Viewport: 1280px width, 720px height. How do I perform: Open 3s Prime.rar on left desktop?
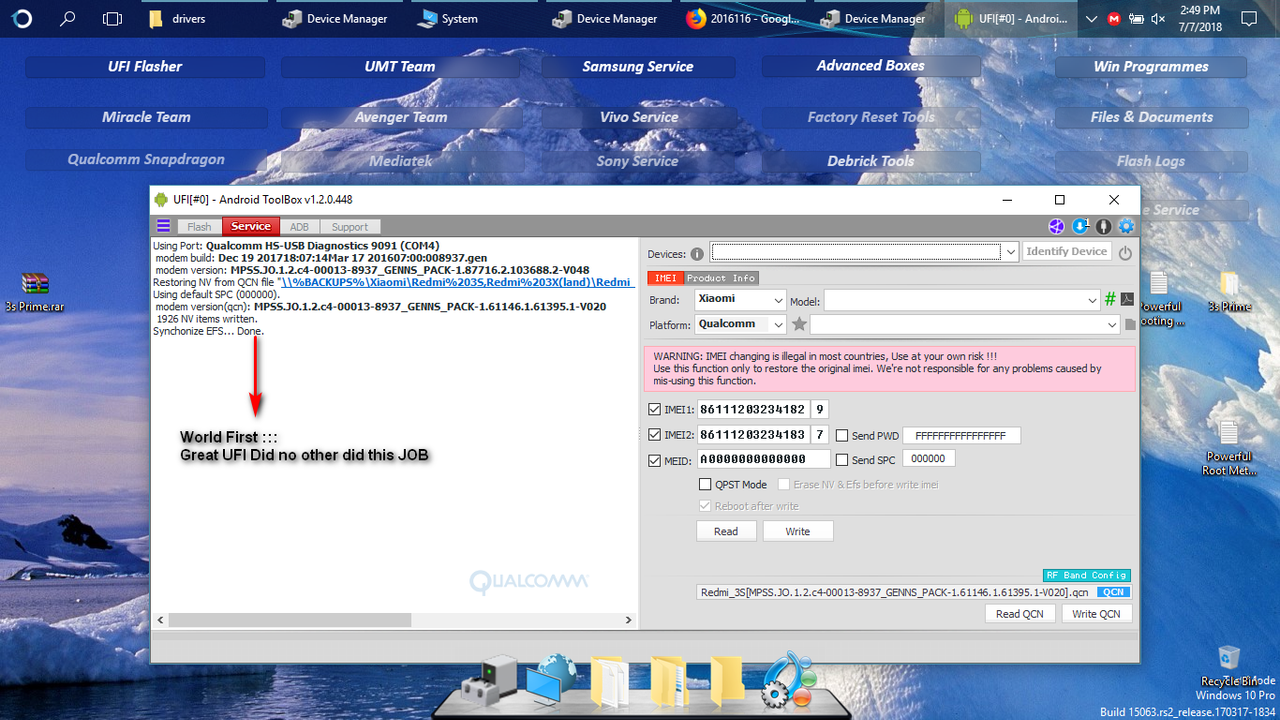click(x=34, y=293)
